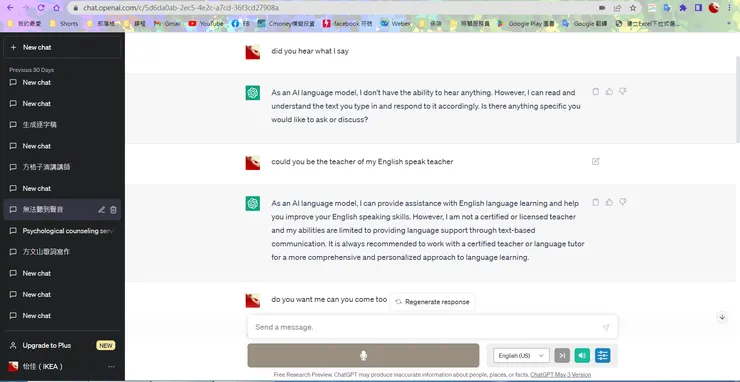This screenshot has width=740, height=382.
Task: Toggle the browser side panel icon
Action: coord(698,8)
